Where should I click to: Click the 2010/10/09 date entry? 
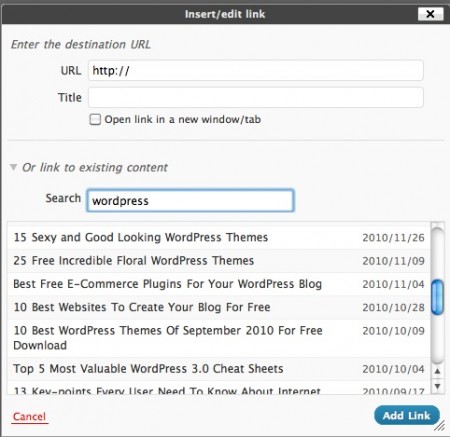pyautogui.click(x=393, y=331)
